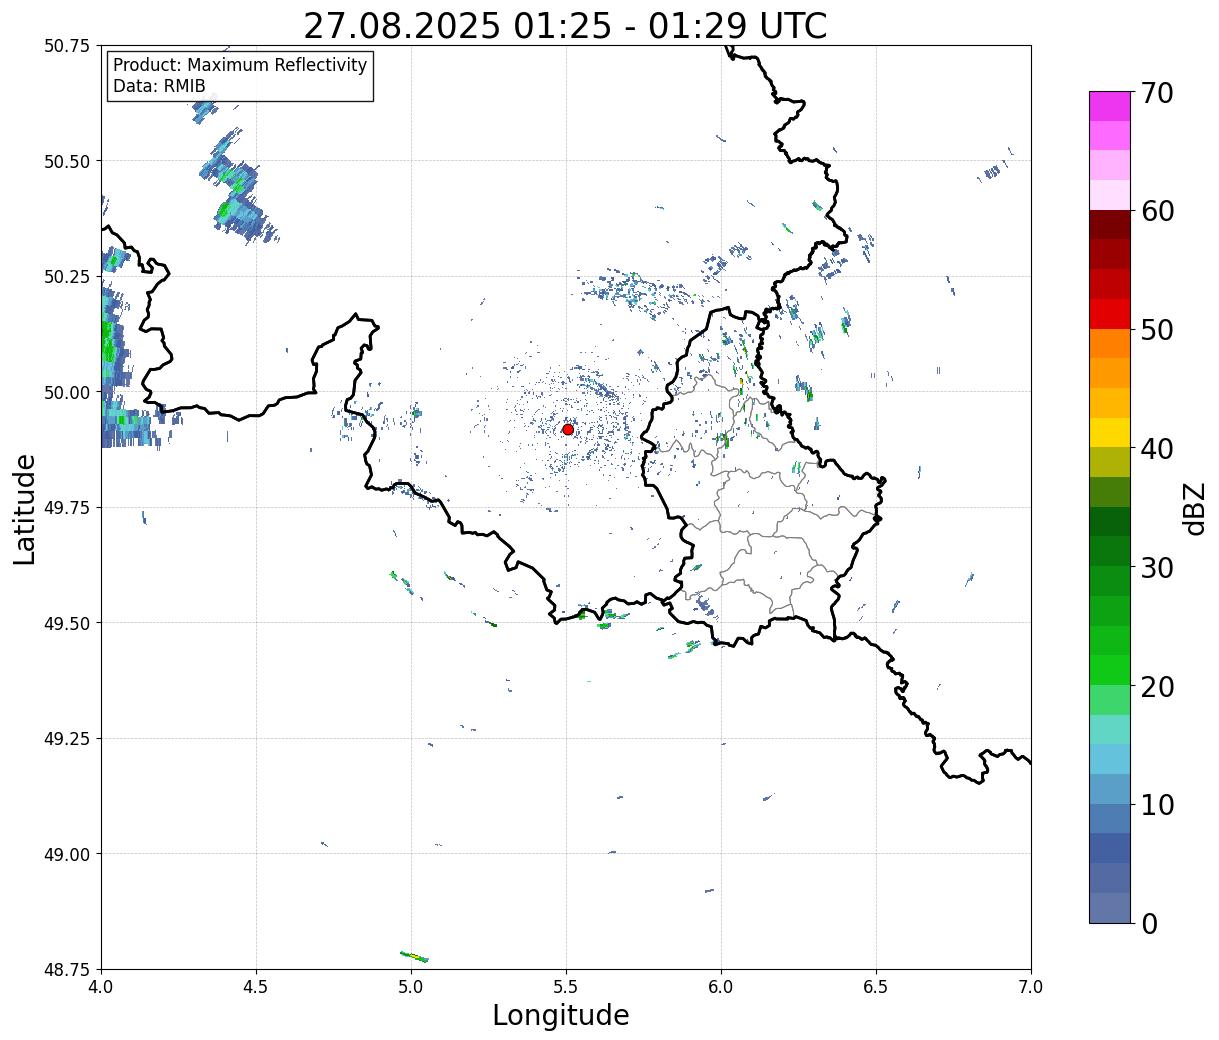
Task: Click the latitude tick label 49.25
Action: tap(67, 739)
